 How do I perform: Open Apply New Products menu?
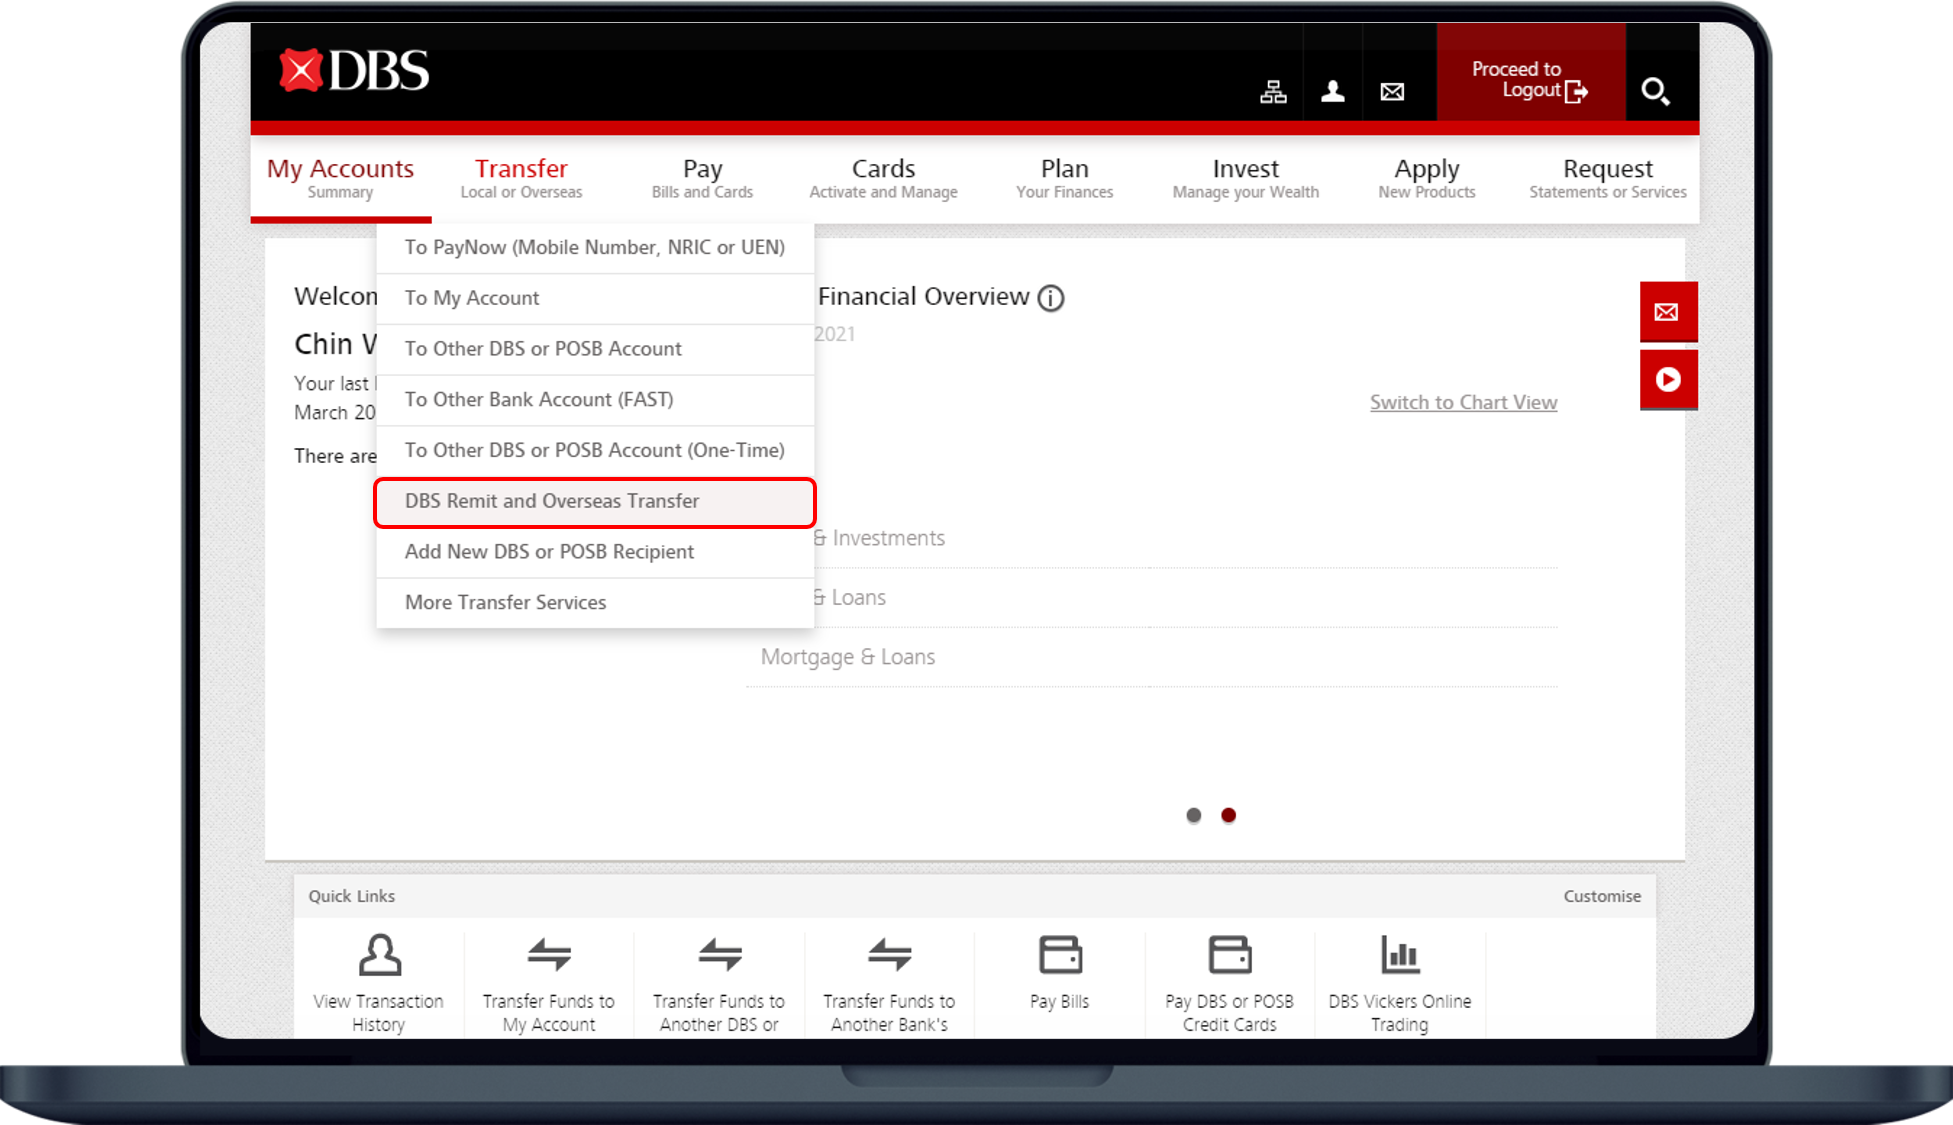coord(1426,178)
